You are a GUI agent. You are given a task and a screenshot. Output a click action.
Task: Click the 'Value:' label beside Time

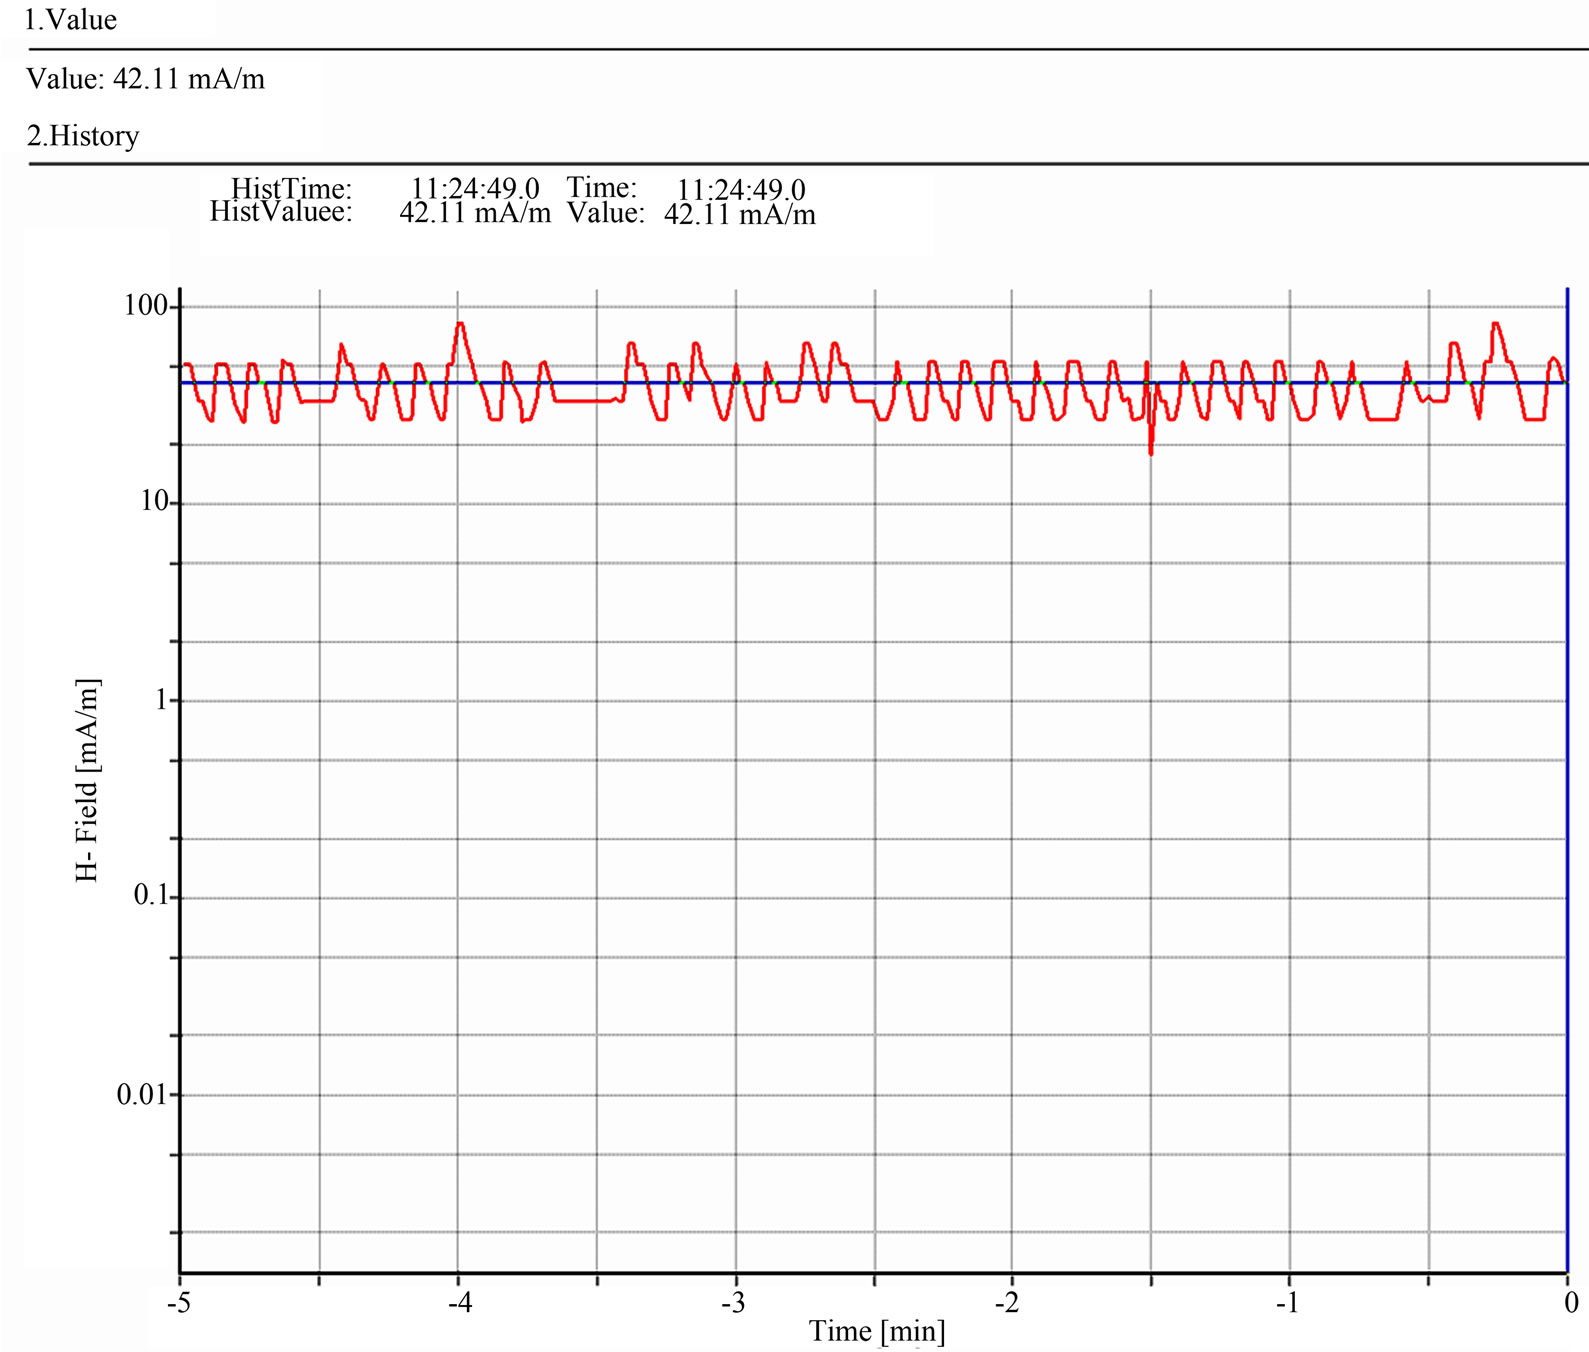click(606, 213)
